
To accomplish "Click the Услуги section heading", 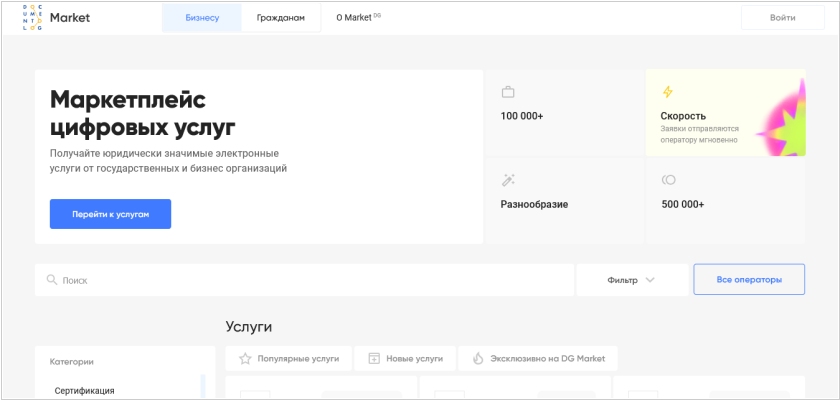I will [249, 327].
